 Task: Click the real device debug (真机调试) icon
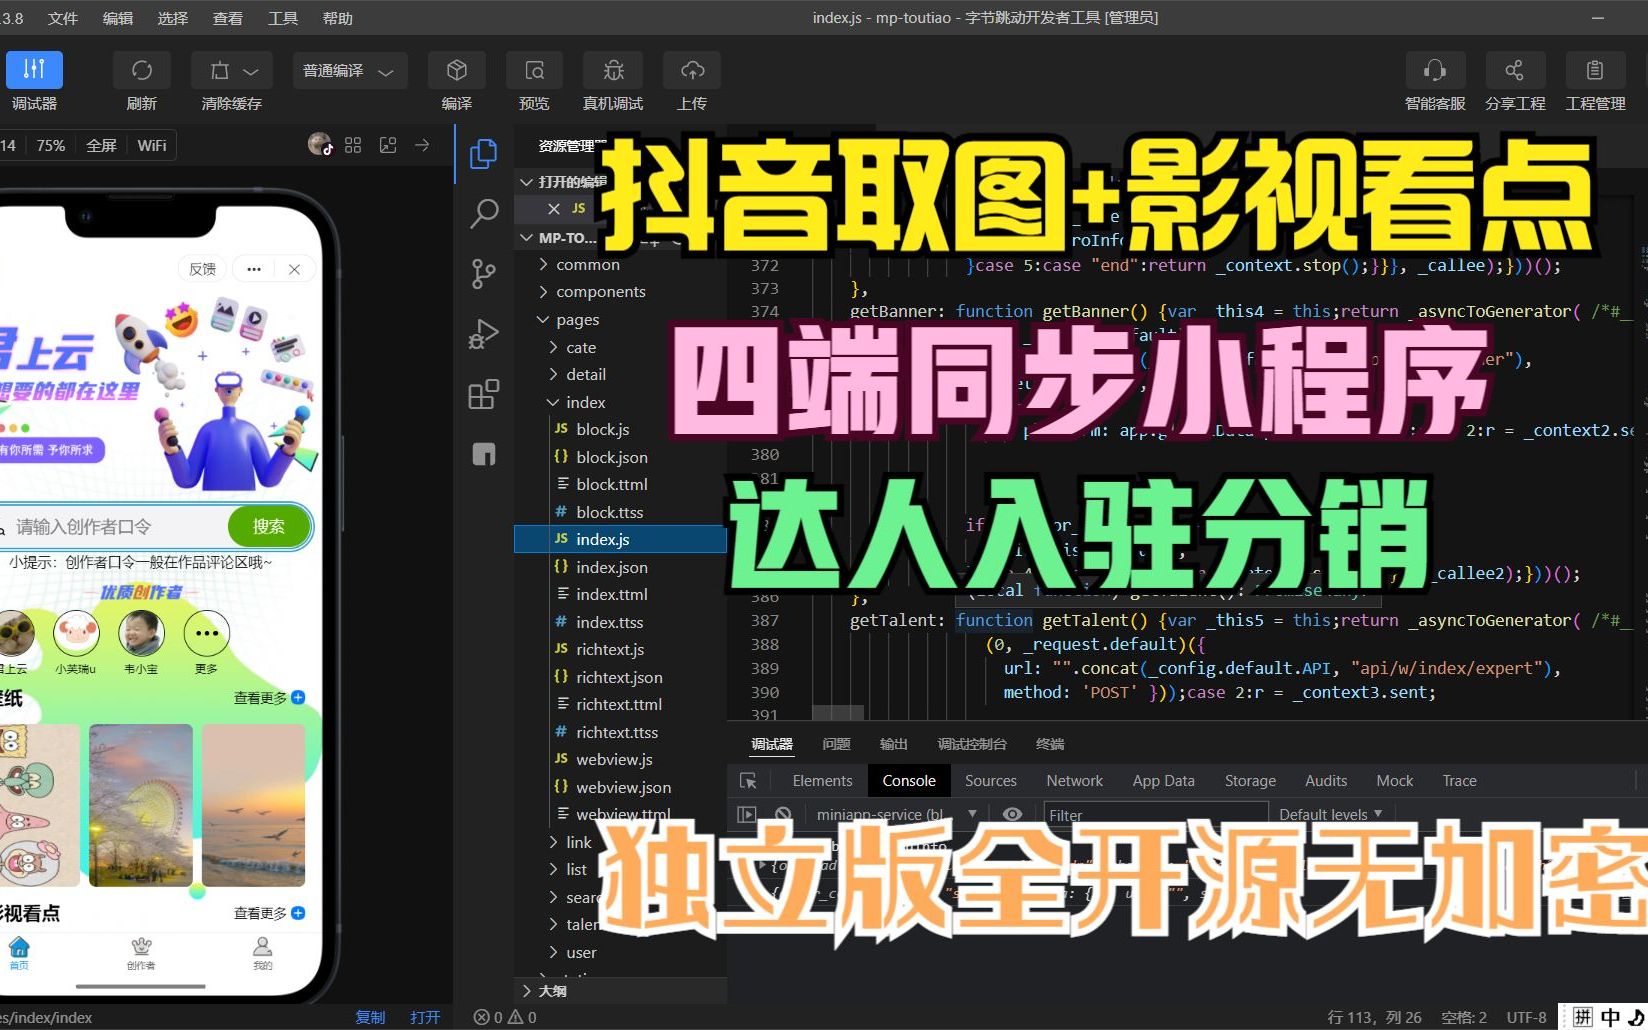pyautogui.click(x=613, y=70)
